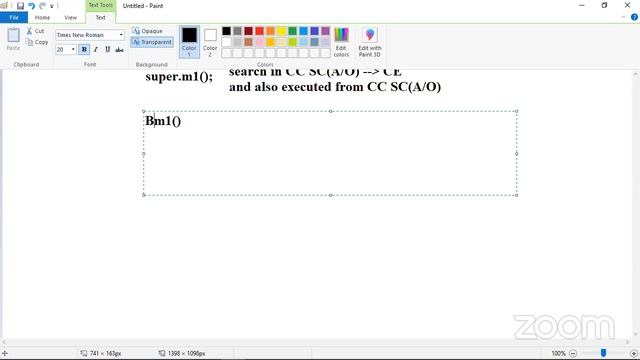Collapse the ribbon with the chevron
Screen dimensions: 640x360
click(623, 17)
